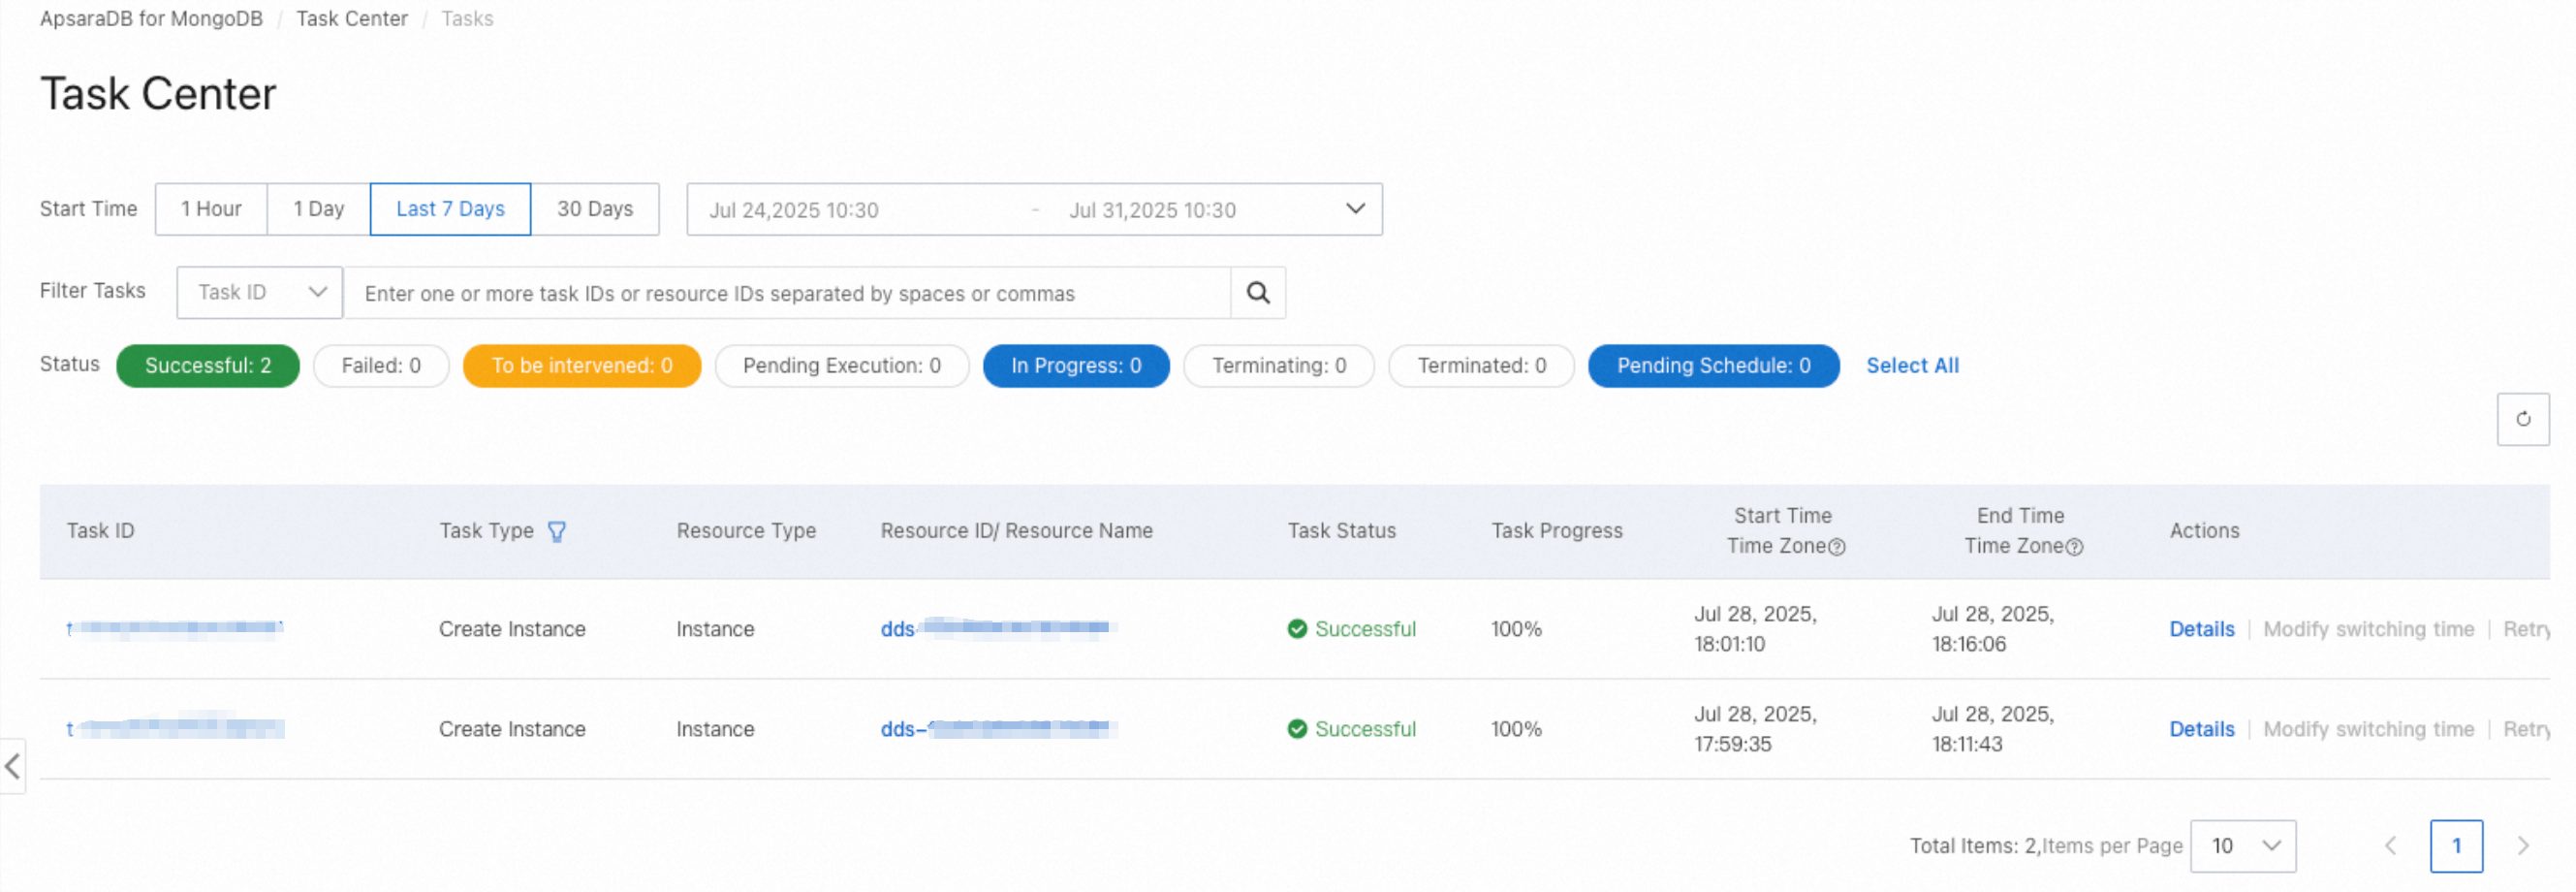Expand the collapsed left sidebar arrow
Screen dimensions: 2576x892
12,767
